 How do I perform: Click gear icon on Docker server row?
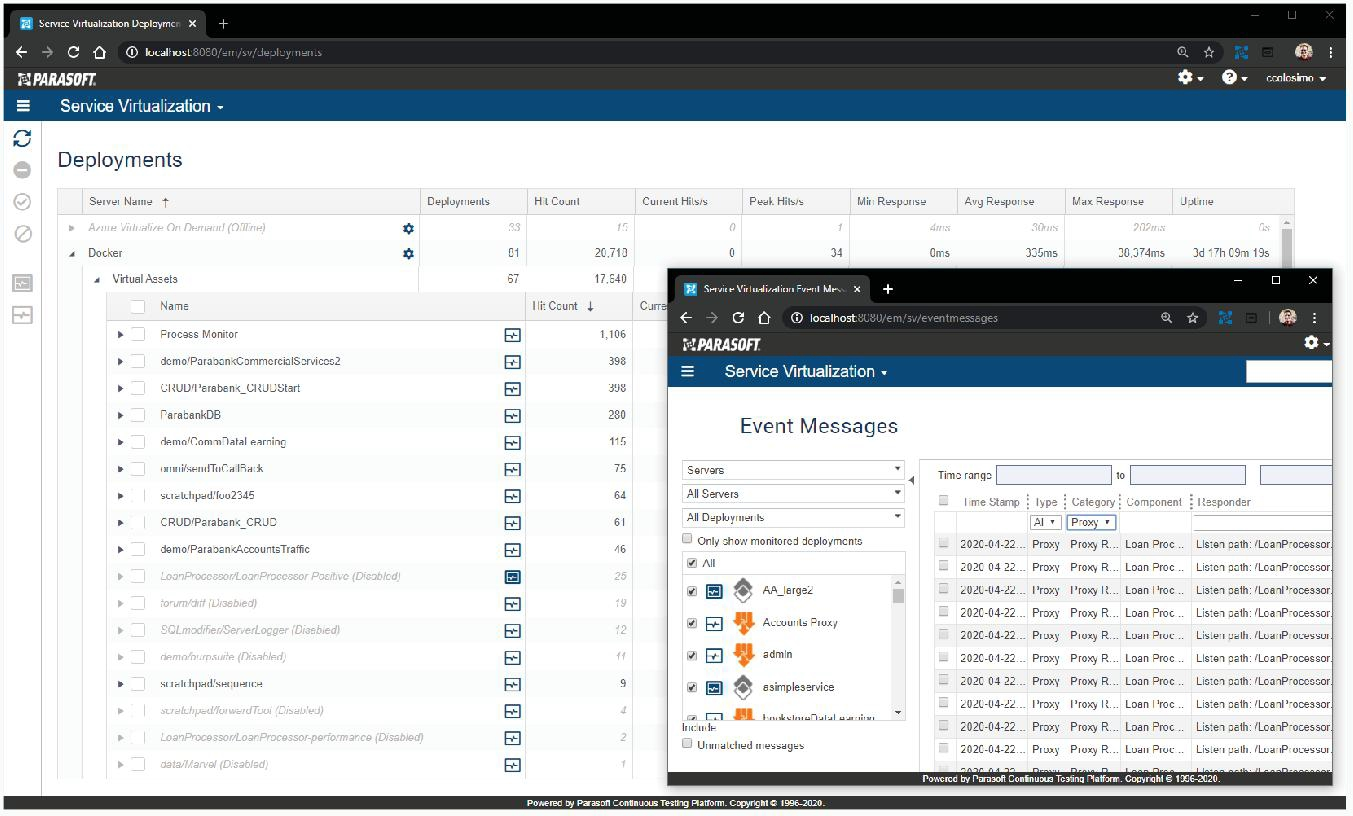[408, 254]
